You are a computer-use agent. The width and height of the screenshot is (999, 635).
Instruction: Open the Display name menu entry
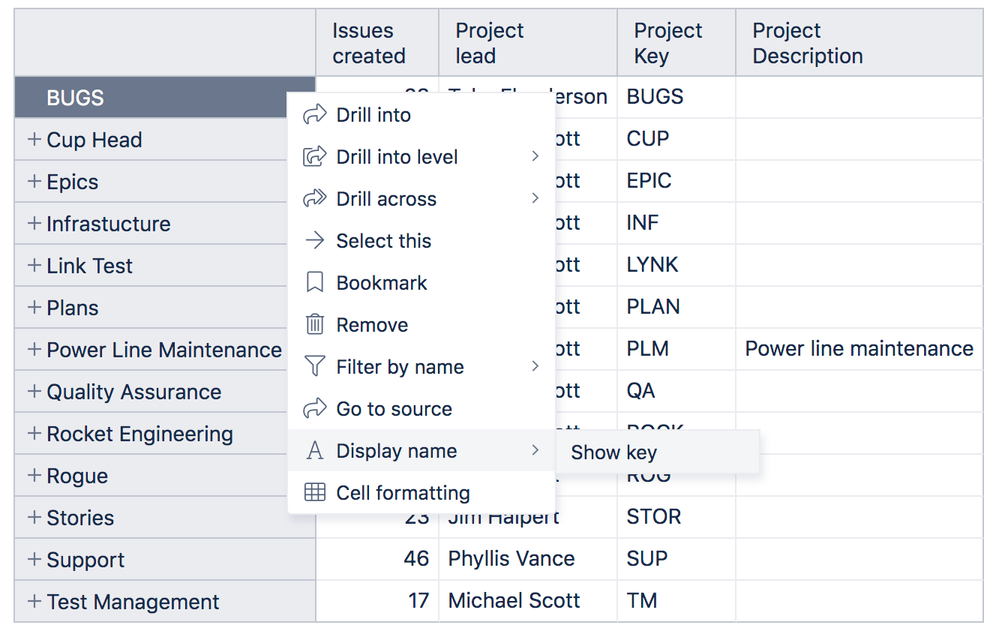point(396,451)
